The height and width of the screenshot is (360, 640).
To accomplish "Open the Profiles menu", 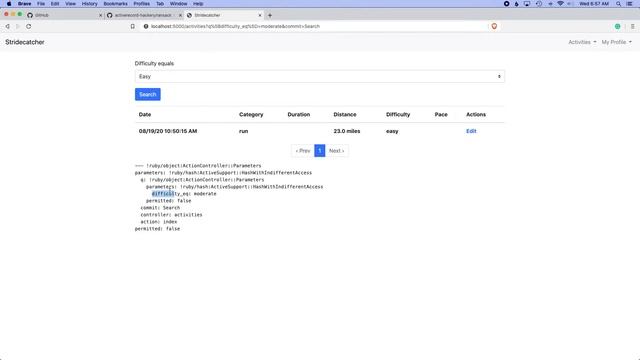I will (x=142, y=4).
